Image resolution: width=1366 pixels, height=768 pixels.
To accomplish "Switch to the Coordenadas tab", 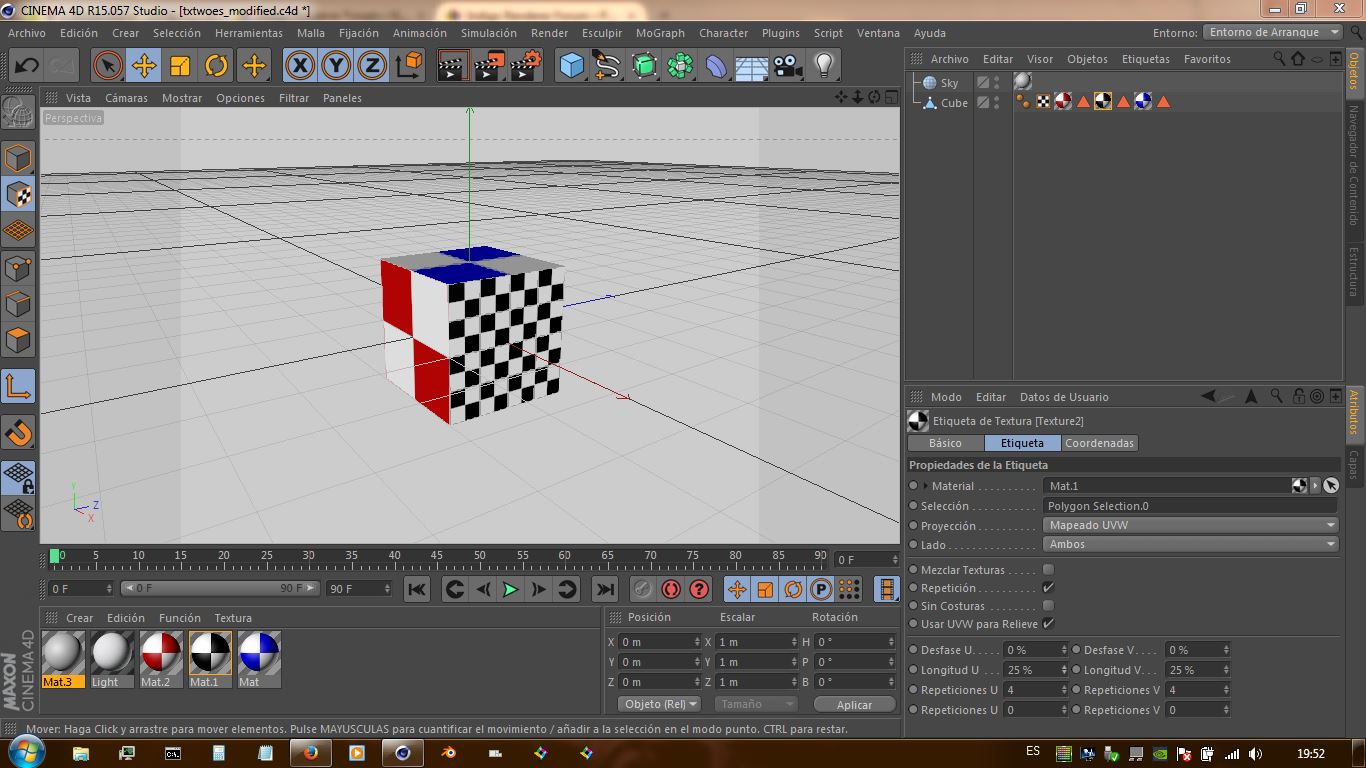I will pyautogui.click(x=1099, y=443).
